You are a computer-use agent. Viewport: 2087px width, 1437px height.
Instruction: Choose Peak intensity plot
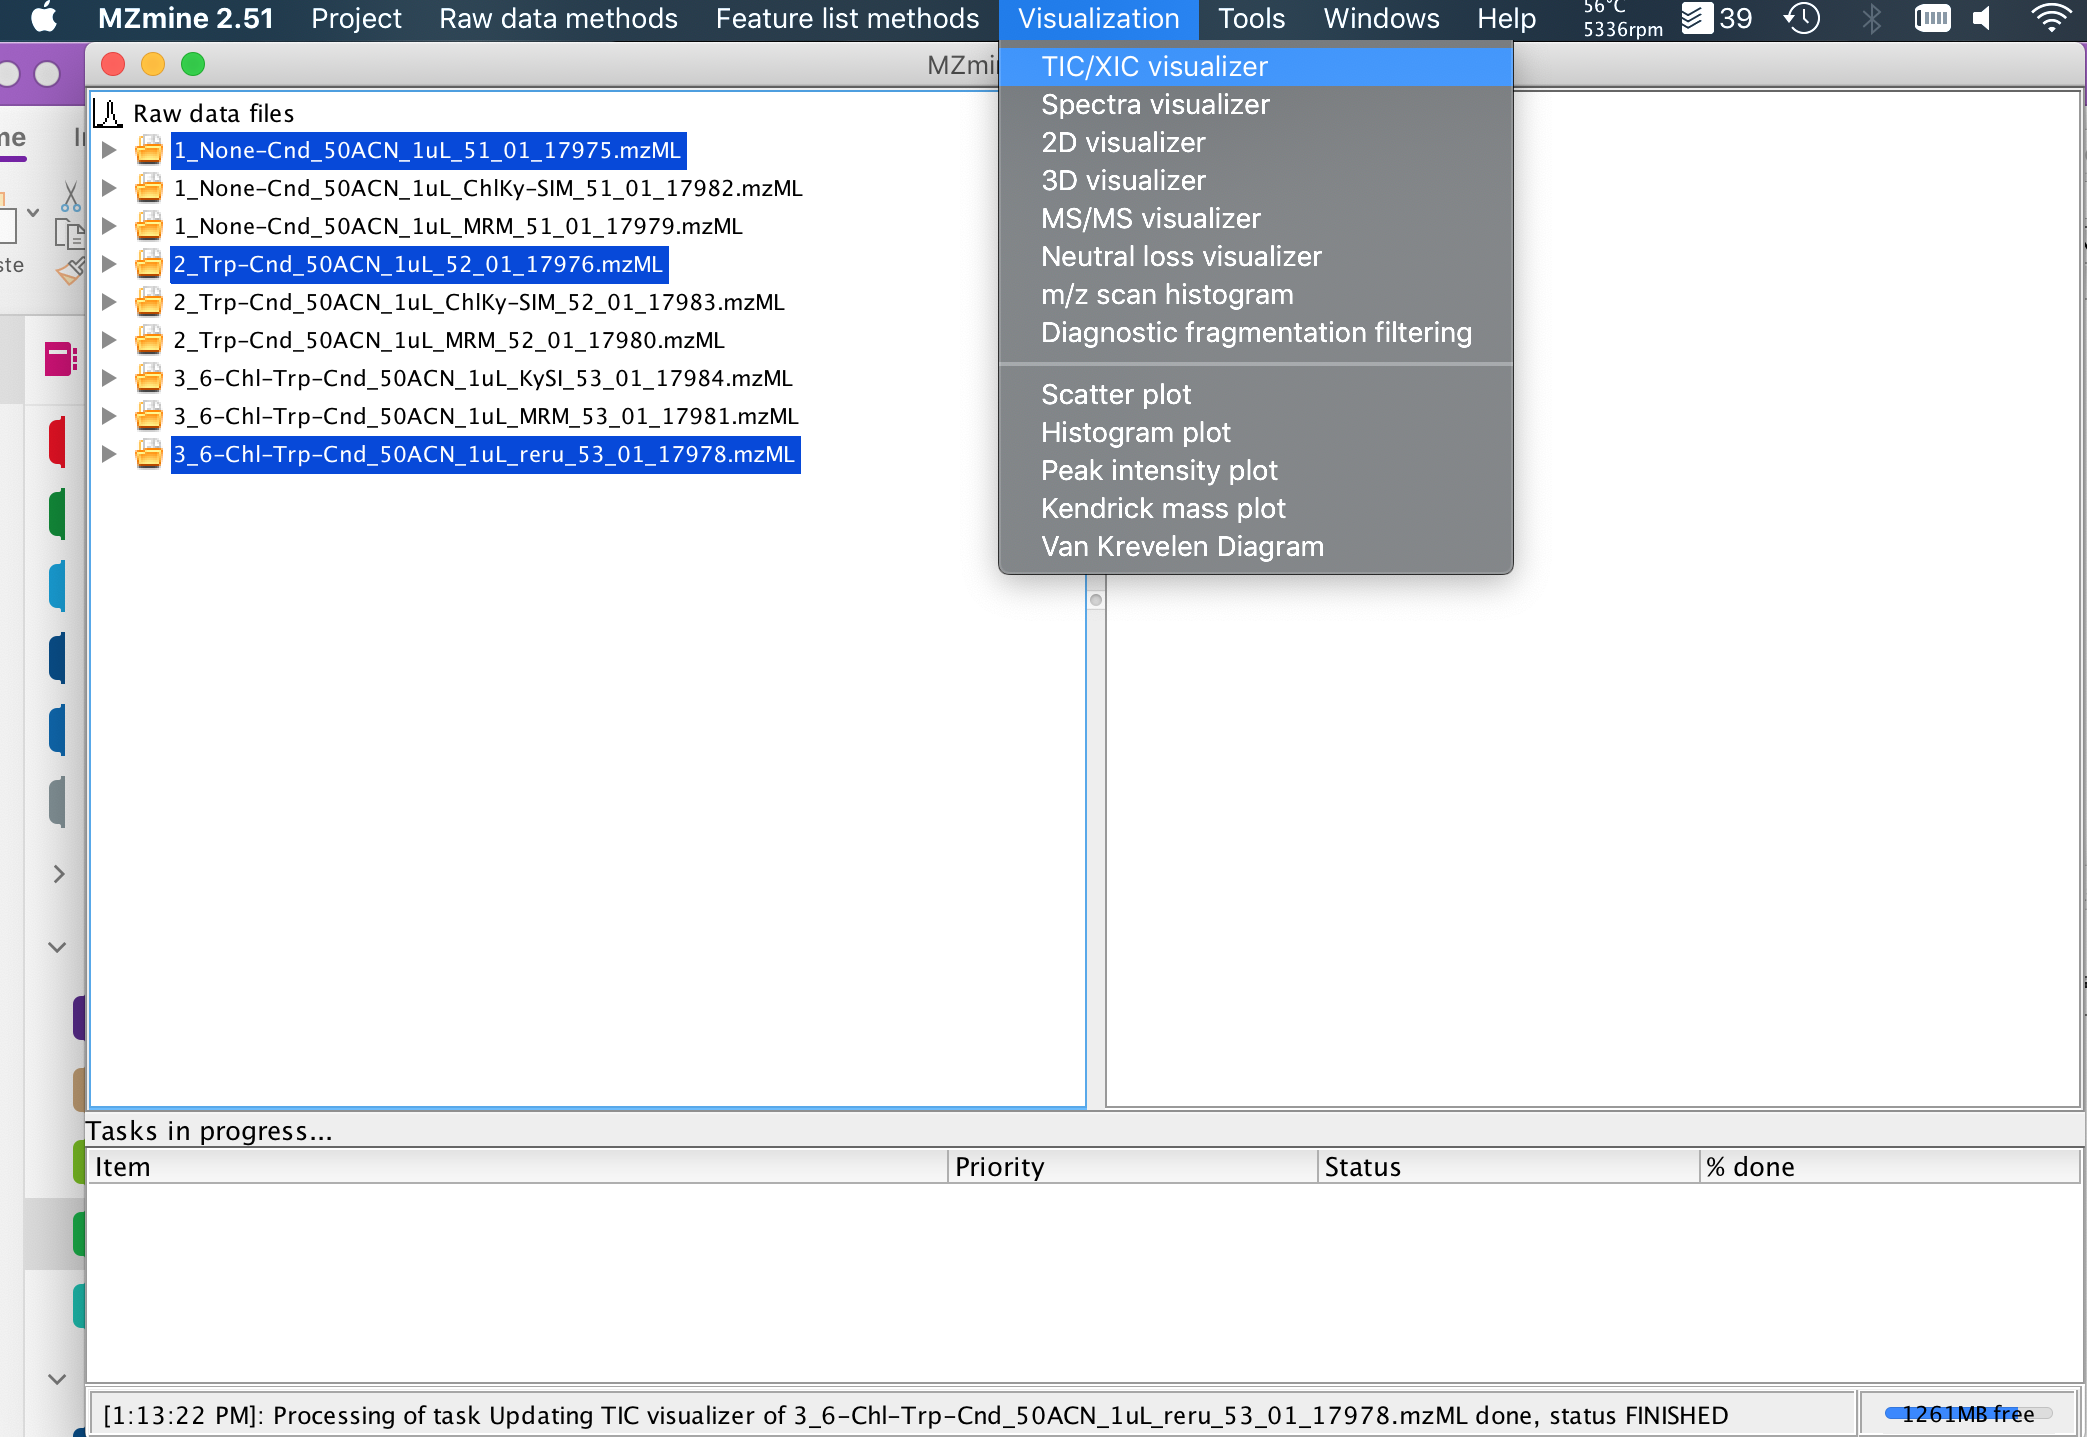(x=1255, y=471)
